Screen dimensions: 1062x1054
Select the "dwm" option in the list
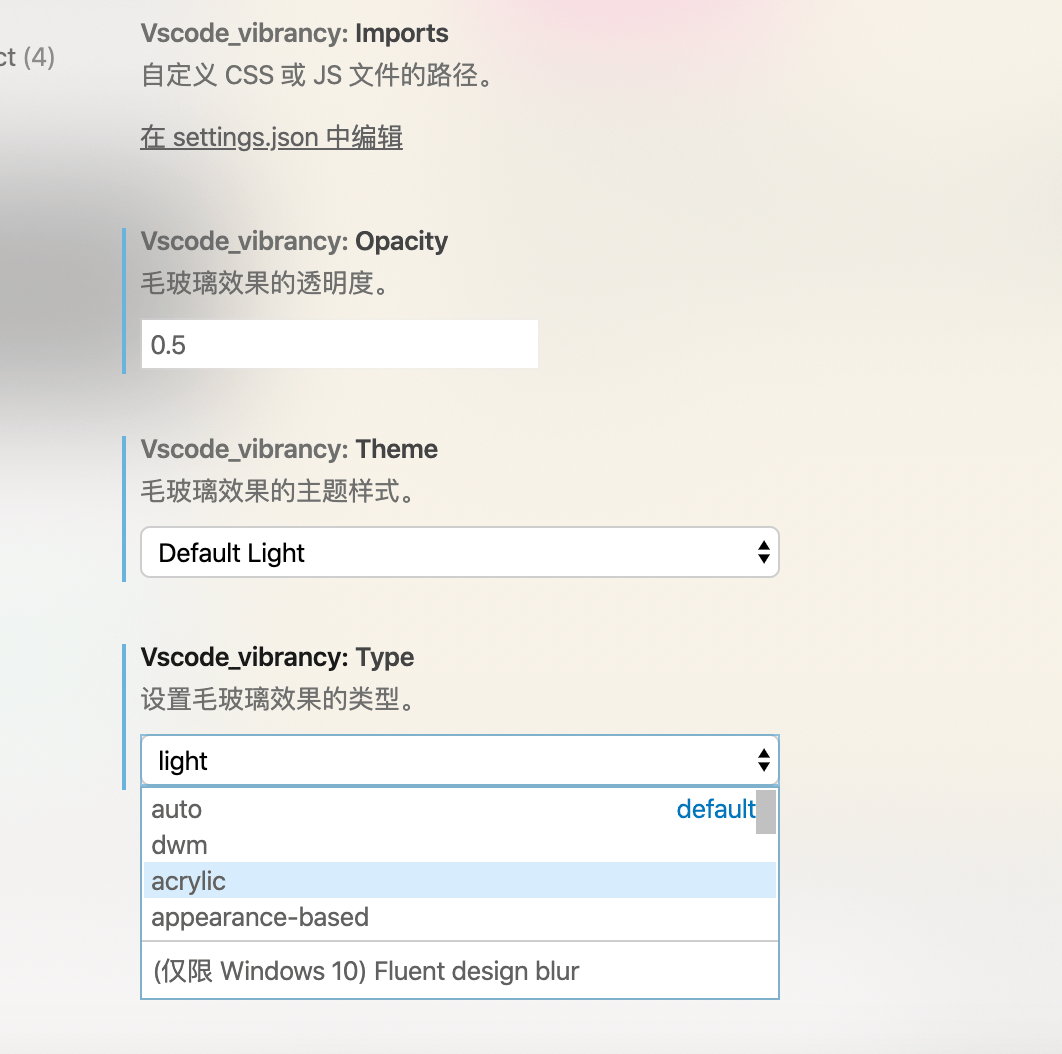coord(460,845)
